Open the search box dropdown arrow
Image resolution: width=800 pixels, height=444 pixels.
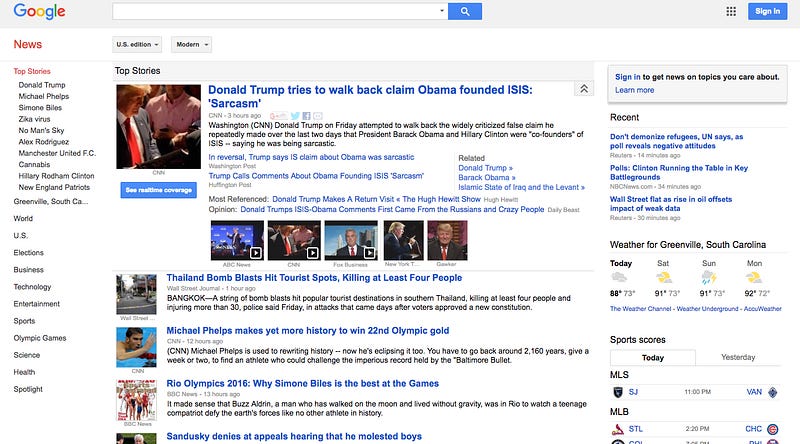(442, 11)
